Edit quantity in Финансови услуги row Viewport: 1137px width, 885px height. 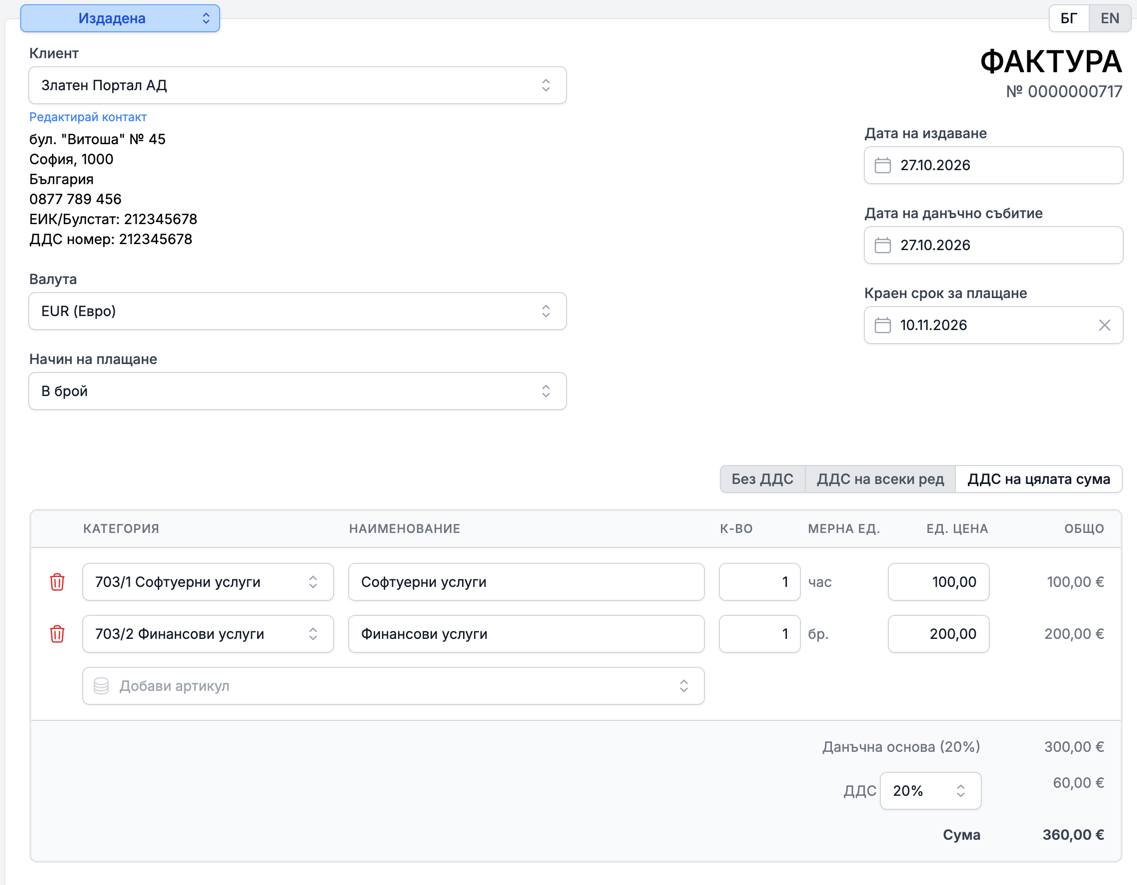pyautogui.click(x=760, y=634)
